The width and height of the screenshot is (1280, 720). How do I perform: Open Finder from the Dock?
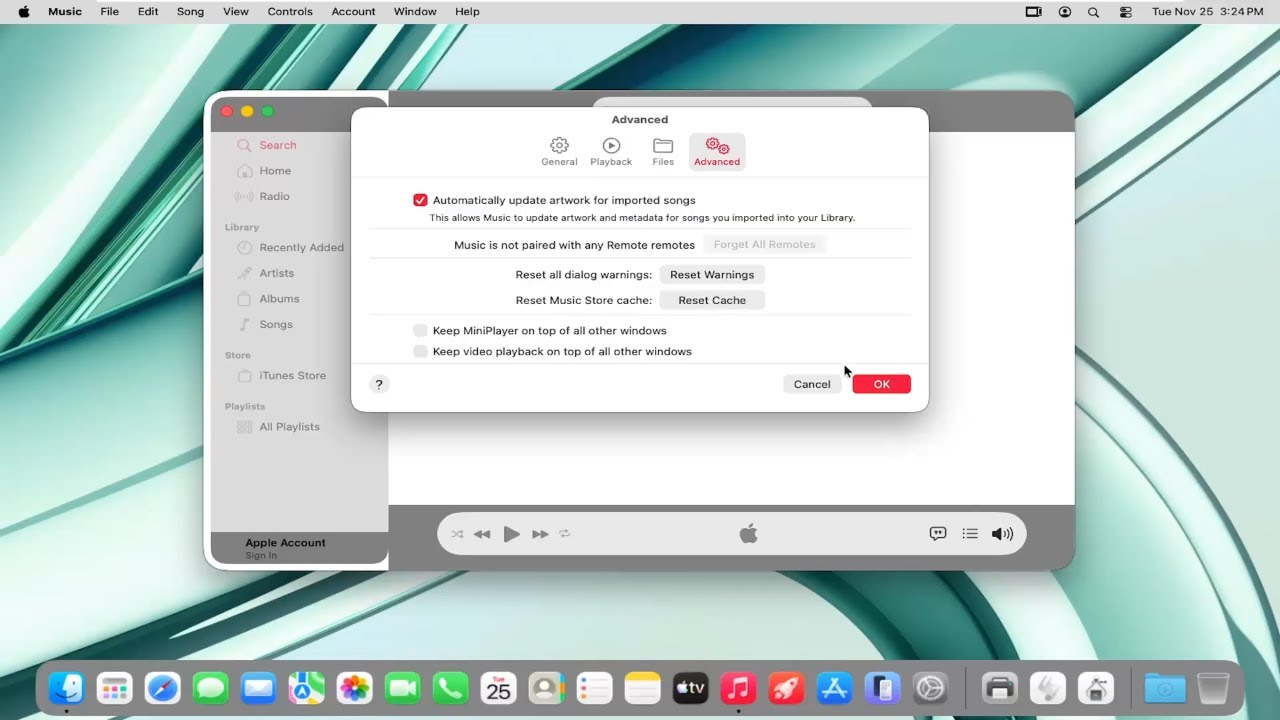point(67,688)
